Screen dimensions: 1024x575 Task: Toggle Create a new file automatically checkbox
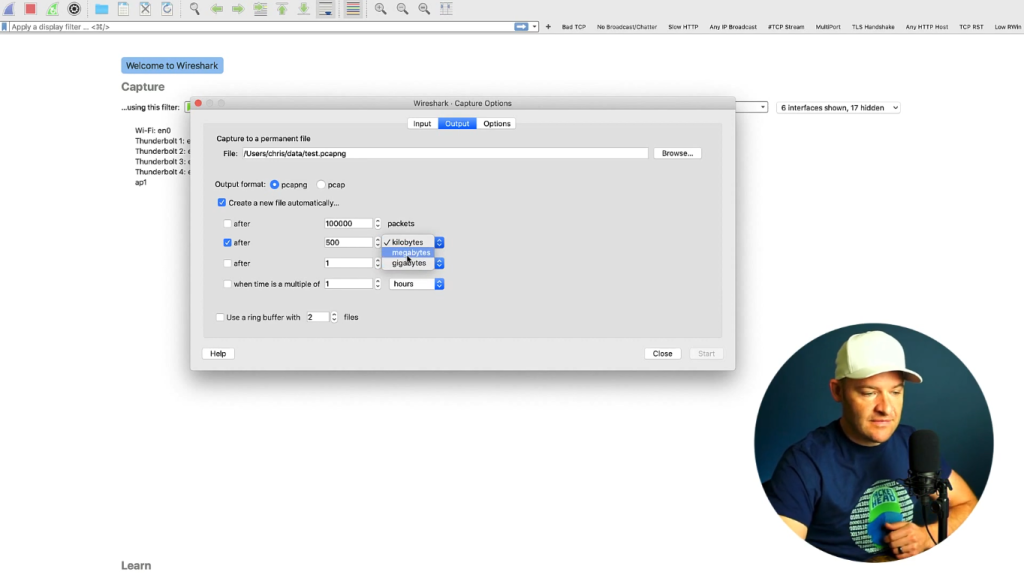tap(221, 203)
